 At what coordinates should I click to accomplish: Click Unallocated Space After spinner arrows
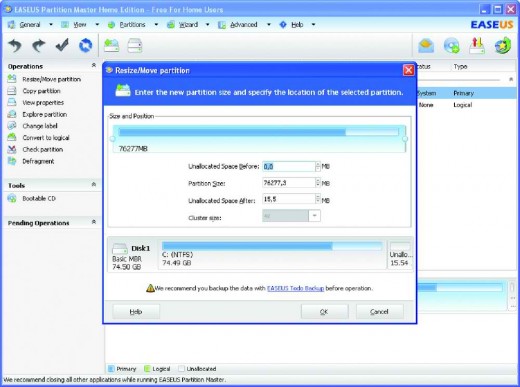(318, 199)
